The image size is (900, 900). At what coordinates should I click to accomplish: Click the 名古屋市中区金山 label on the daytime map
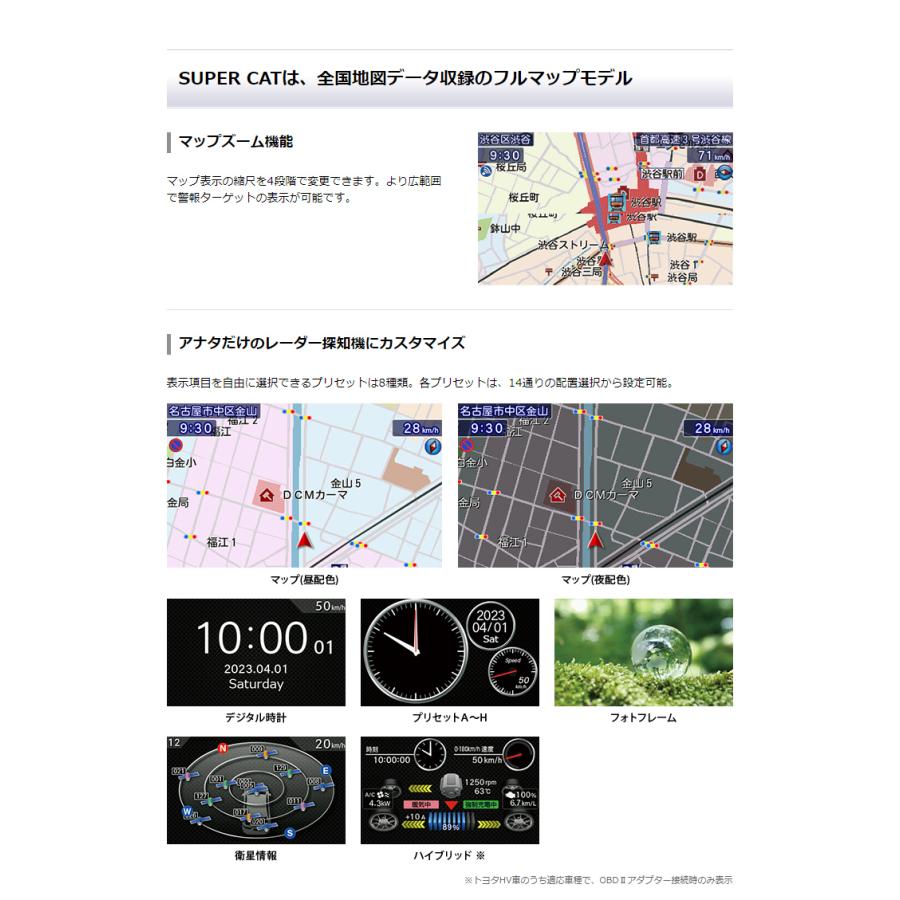coord(213,411)
